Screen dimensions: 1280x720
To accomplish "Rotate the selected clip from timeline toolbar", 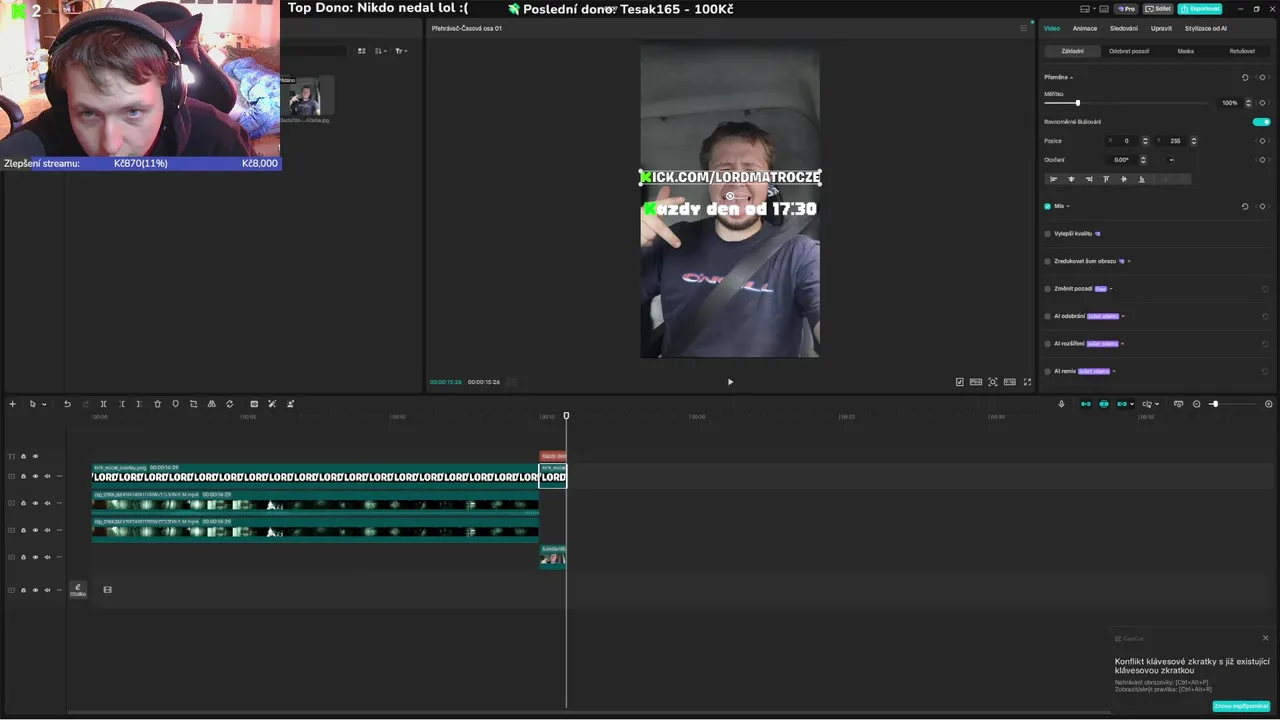I will [229, 404].
